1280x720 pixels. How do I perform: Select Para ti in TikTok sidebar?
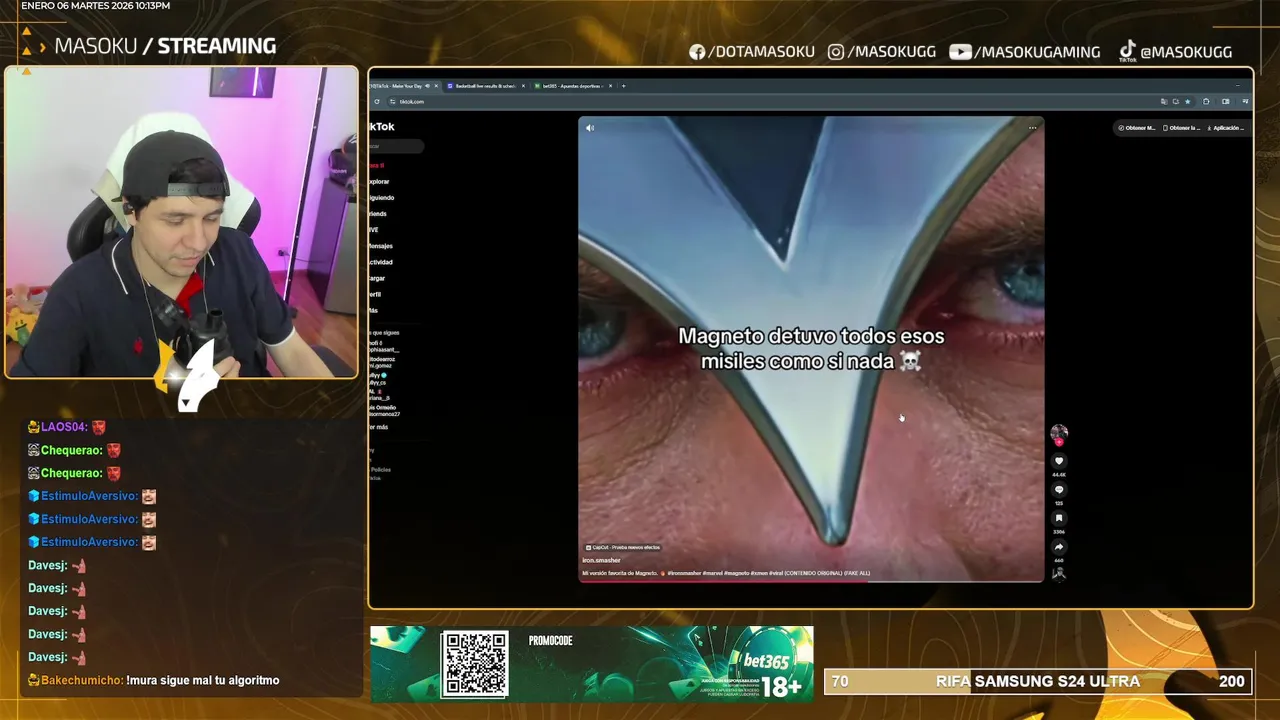click(376, 165)
